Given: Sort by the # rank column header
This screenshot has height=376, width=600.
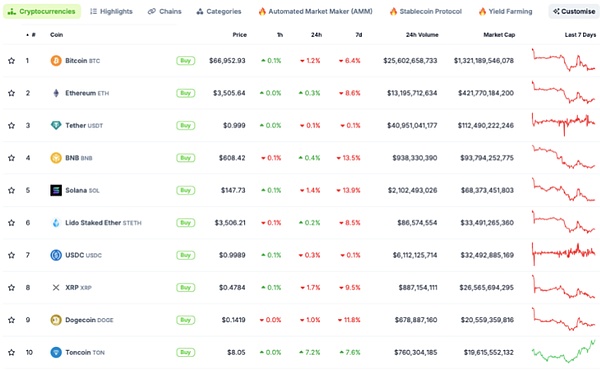Looking at the screenshot, I should click(x=31, y=35).
